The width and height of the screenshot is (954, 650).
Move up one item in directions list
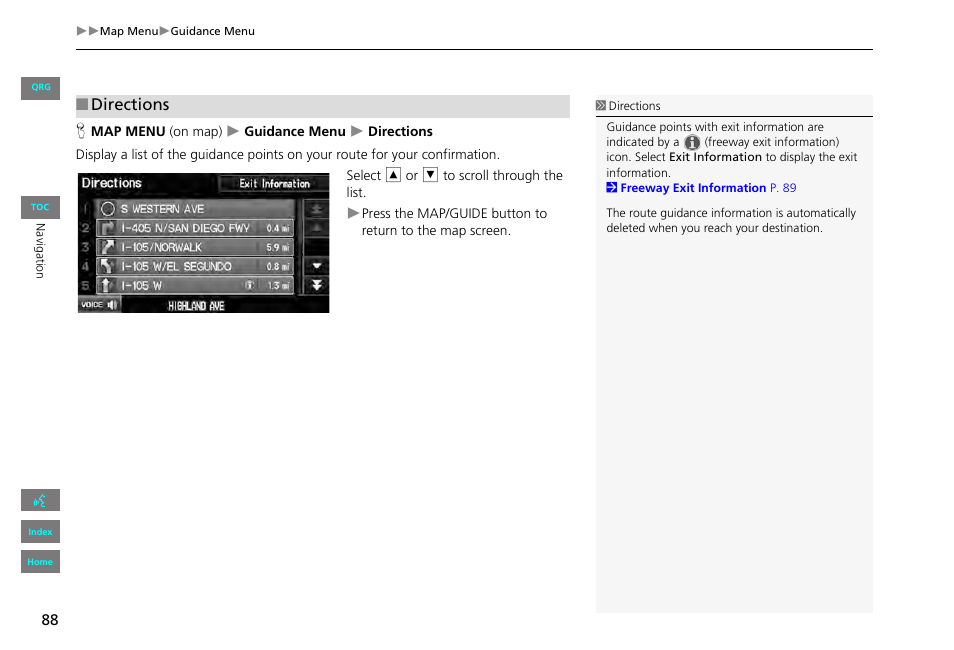point(316,228)
